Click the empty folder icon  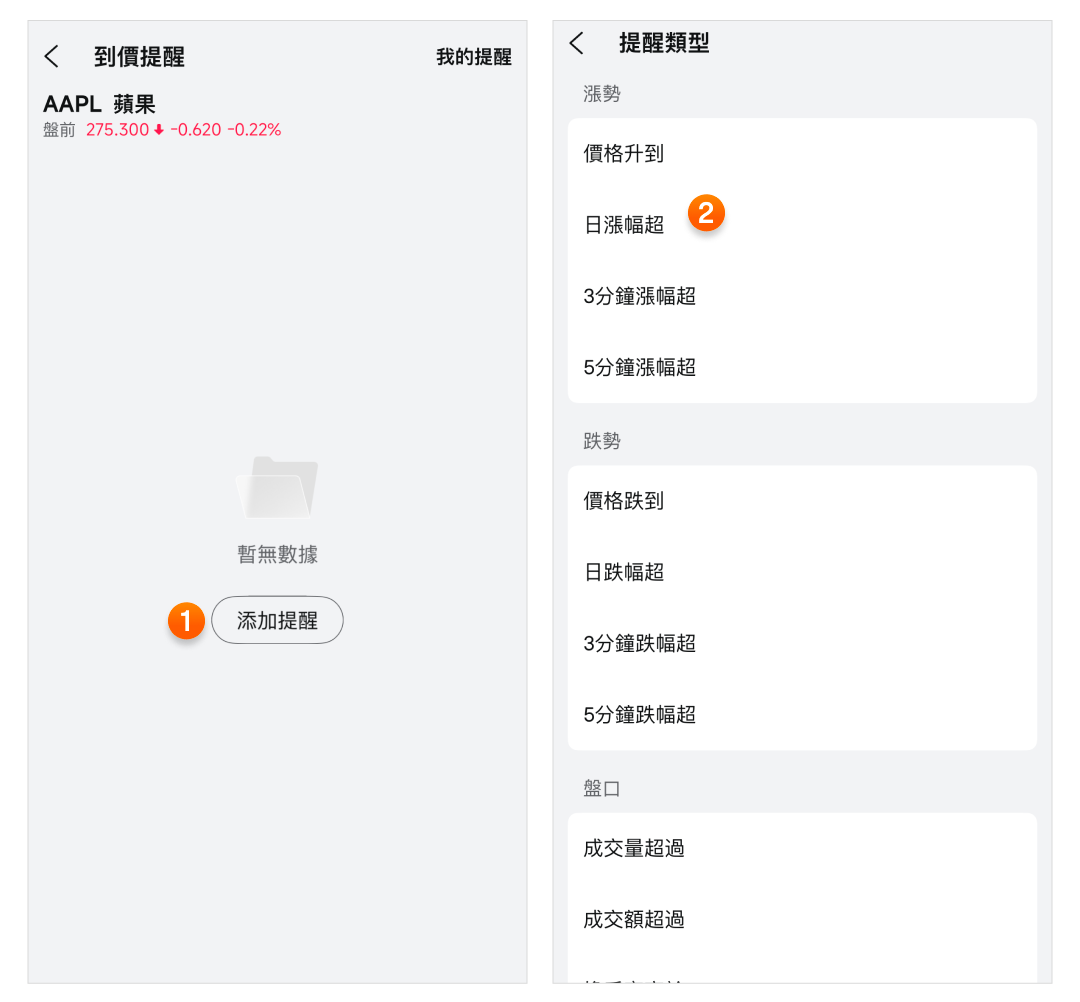point(277,487)
